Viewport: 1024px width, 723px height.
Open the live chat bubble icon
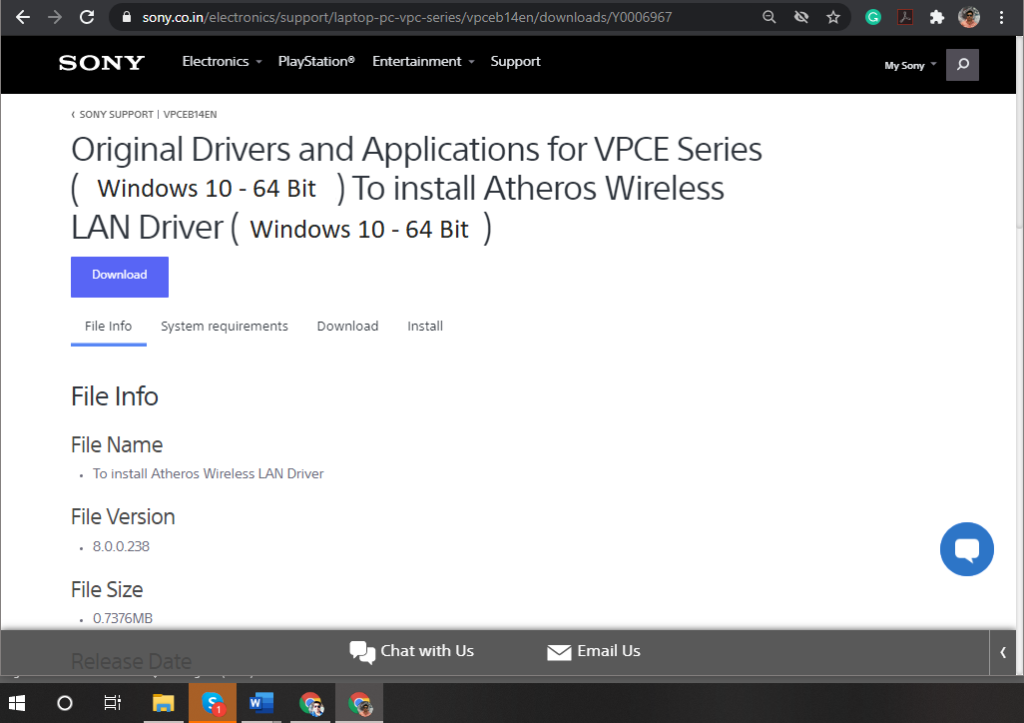(966, 549)
